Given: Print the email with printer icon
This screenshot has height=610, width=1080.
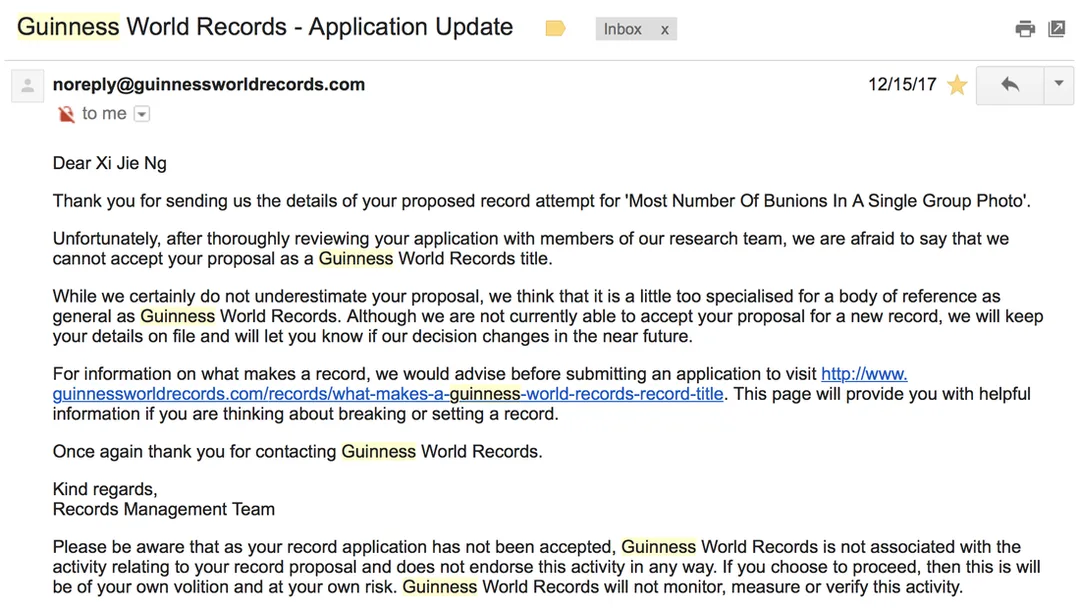Looking at the screenshot, I should tap(1025, 29).
